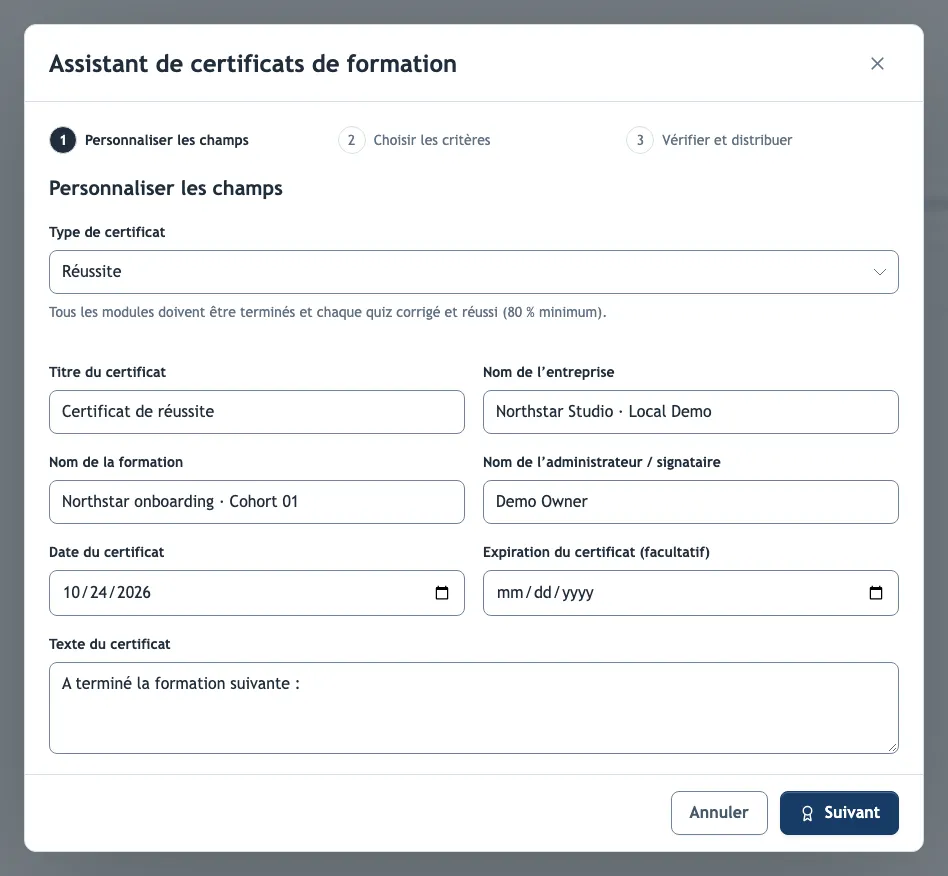Click the dialog title Assistant de certificats
Viewport: 948px width, 876px height.
click(253, 64)
